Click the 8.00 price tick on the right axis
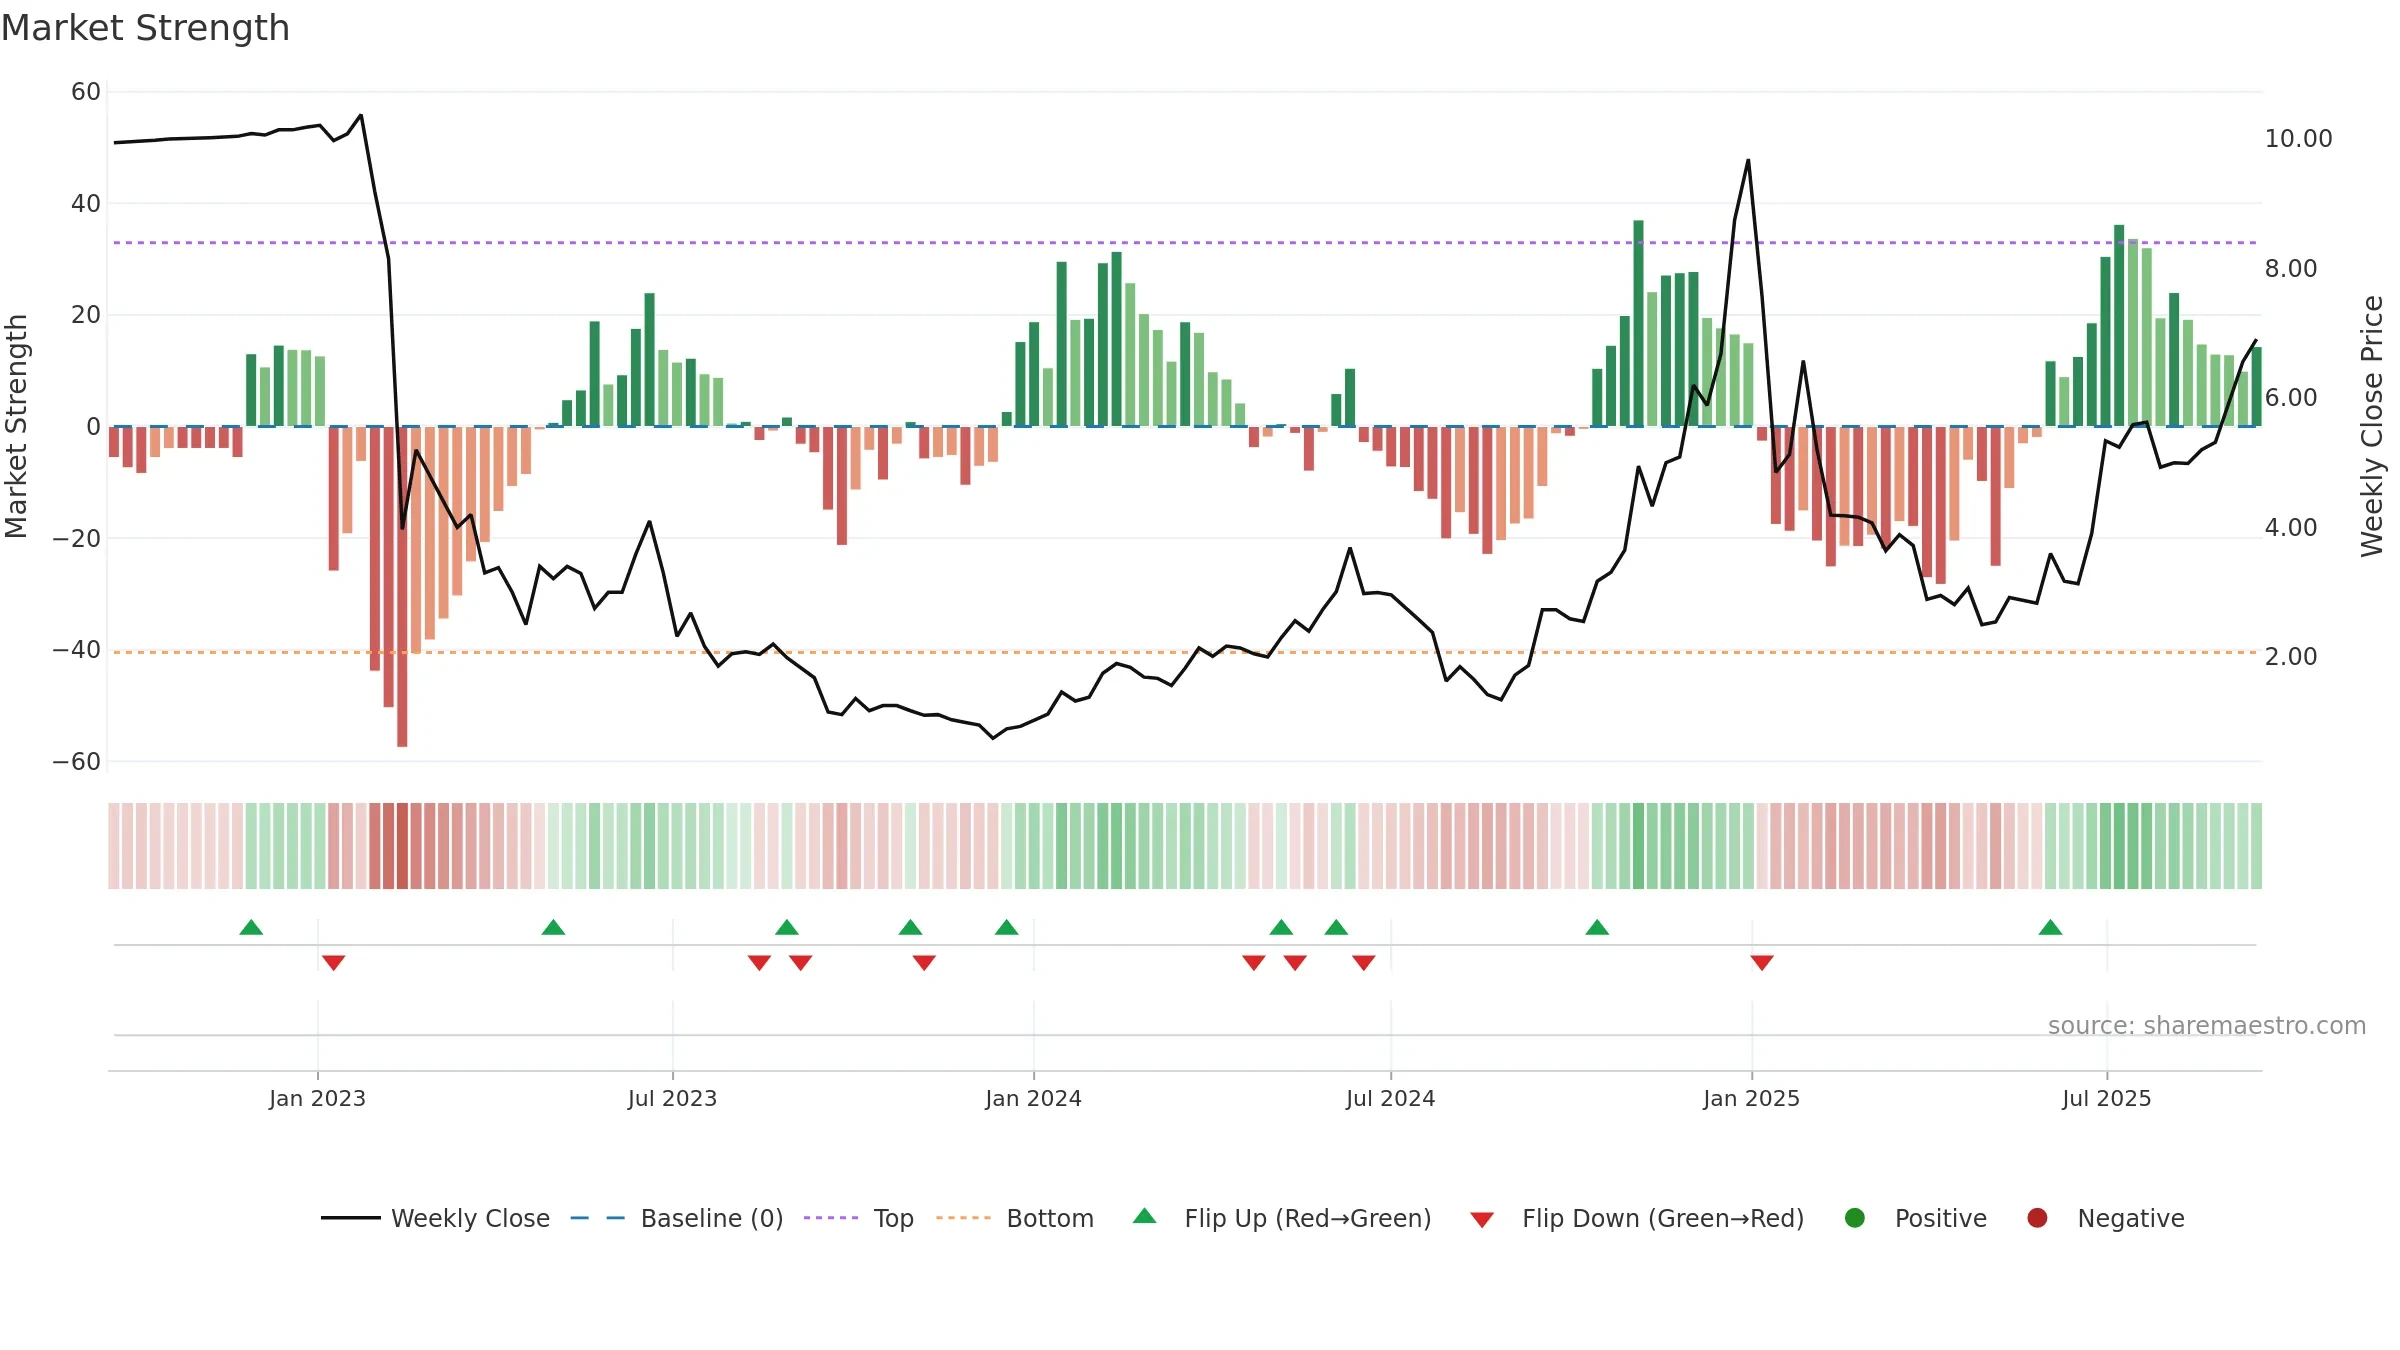 click(x=2291, y=268)
